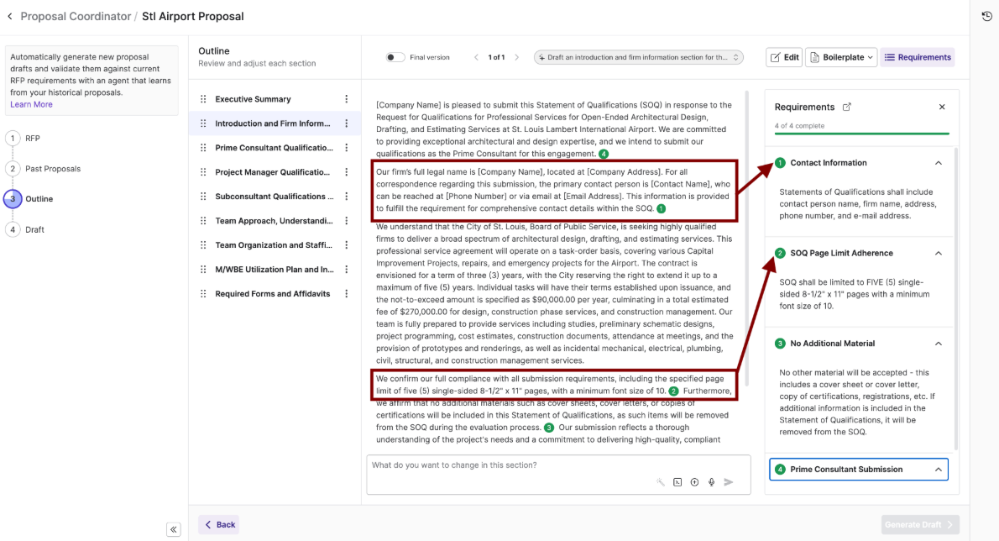Grab drag handle for Required Forms and Affidavits
Screen dimensions: 999x541
point(203,294)
